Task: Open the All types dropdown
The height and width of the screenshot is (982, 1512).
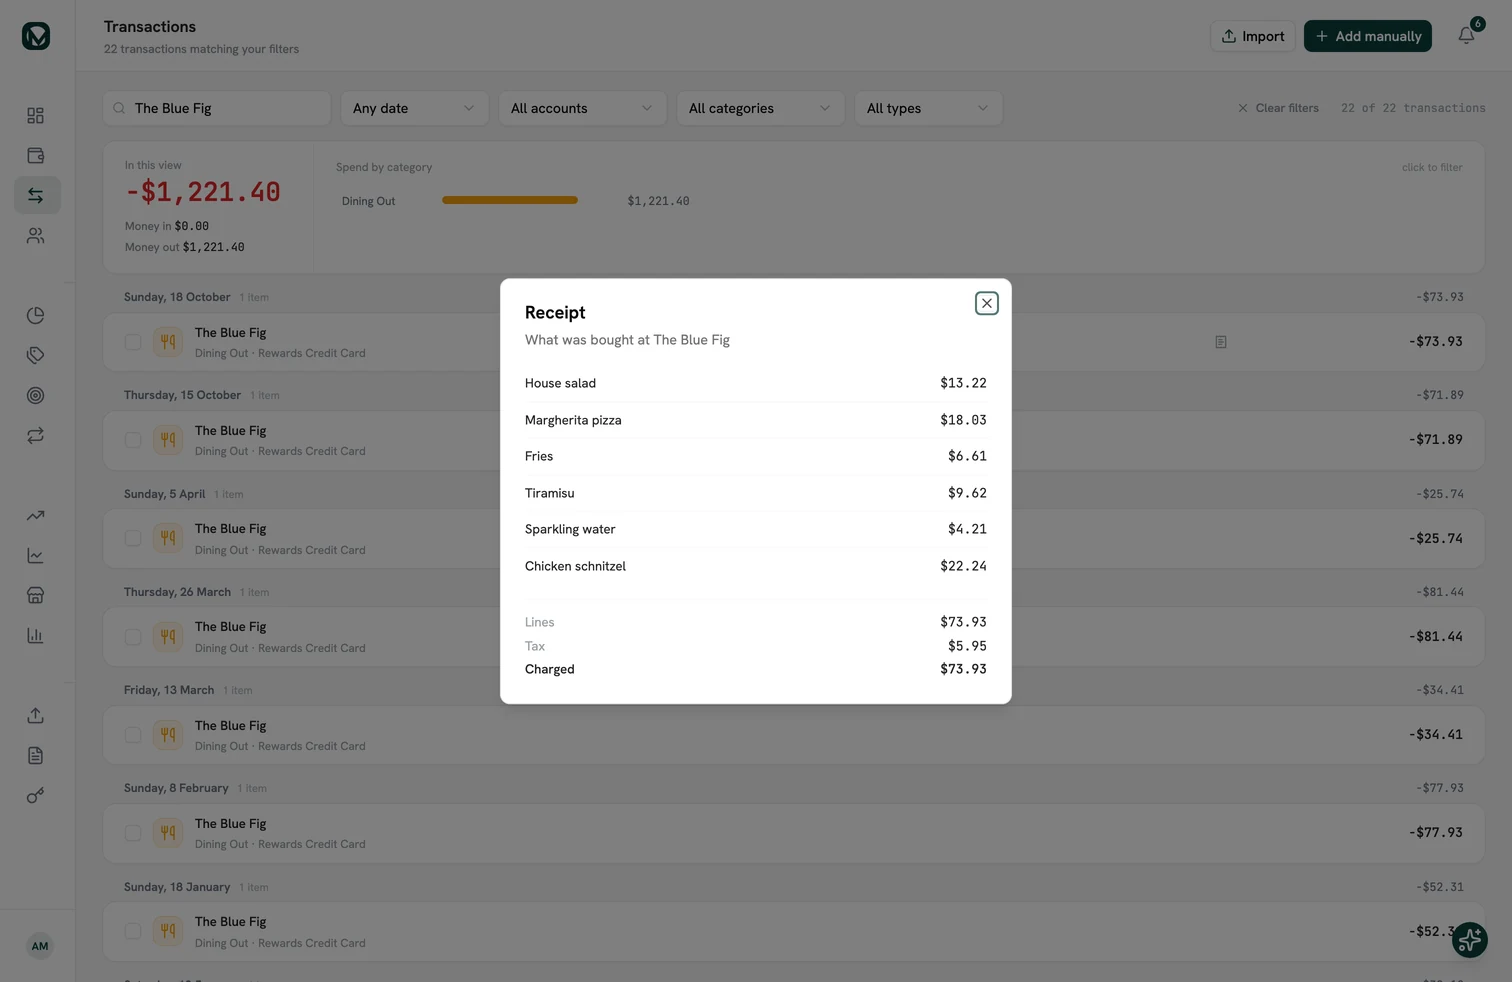Action: click(928, 108)
